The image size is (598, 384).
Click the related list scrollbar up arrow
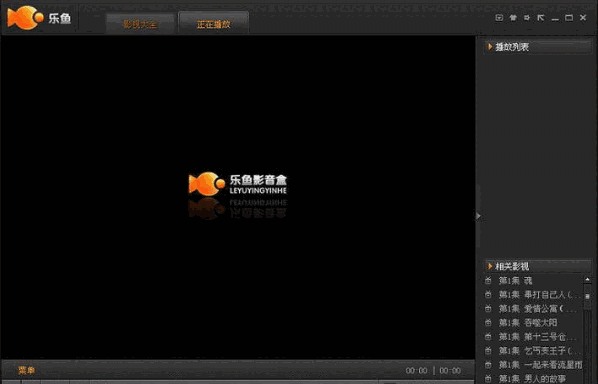(x=587, y=280)
